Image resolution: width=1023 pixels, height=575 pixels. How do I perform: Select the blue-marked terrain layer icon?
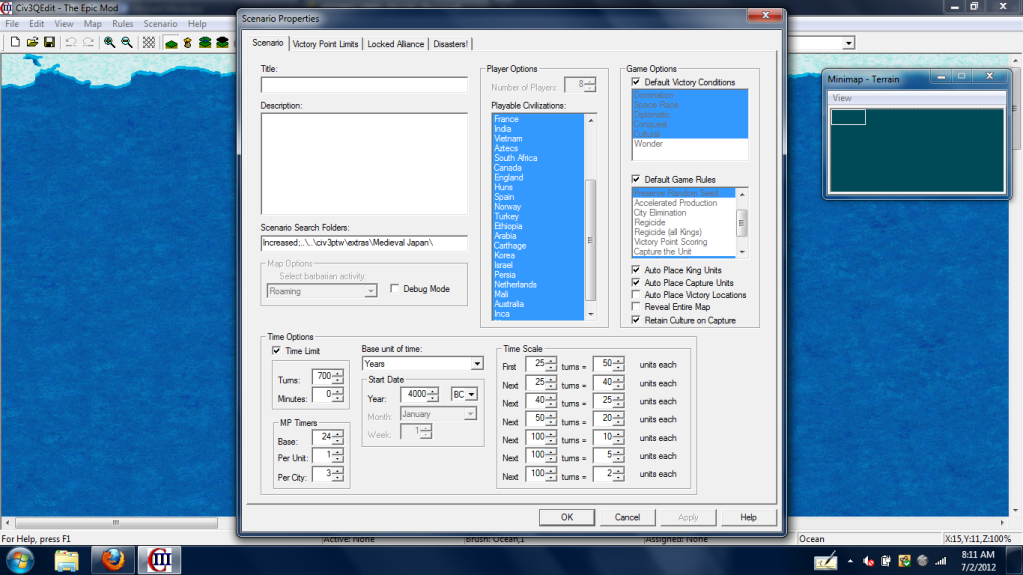(x=205, y=43)
